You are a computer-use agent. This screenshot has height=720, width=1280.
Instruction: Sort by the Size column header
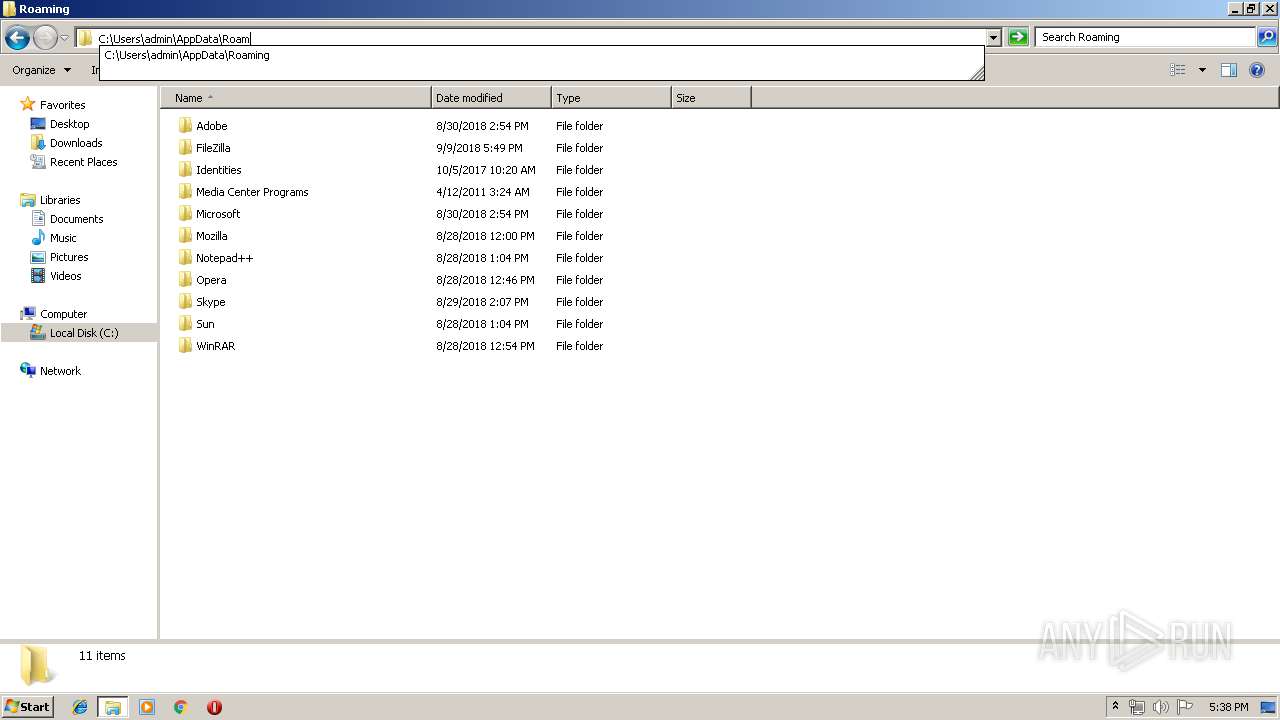point(711,98)
